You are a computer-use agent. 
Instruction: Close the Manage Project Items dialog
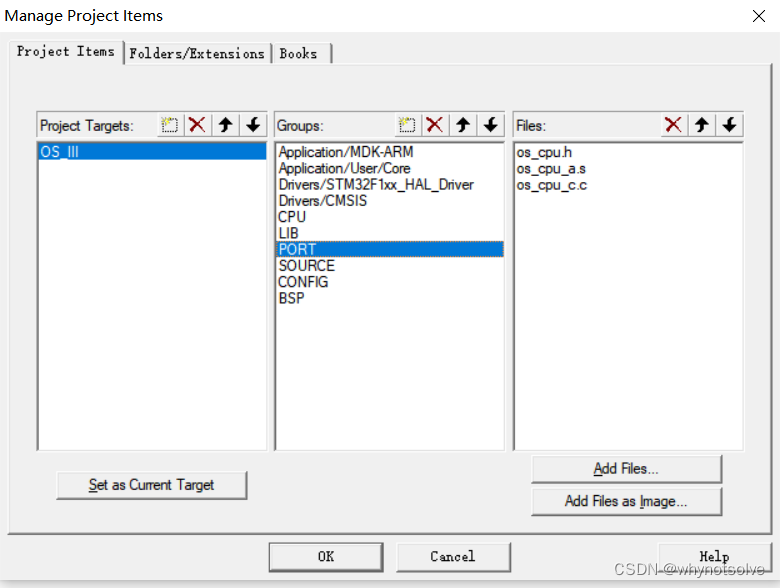tap(759, 16)
